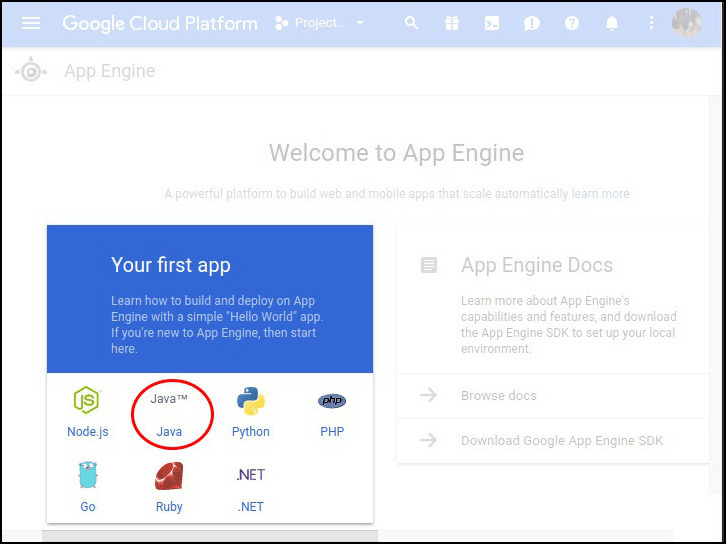The image size is (726, 544).
Task: Select the .NET logo icon
Action: (x=250, y=475)
